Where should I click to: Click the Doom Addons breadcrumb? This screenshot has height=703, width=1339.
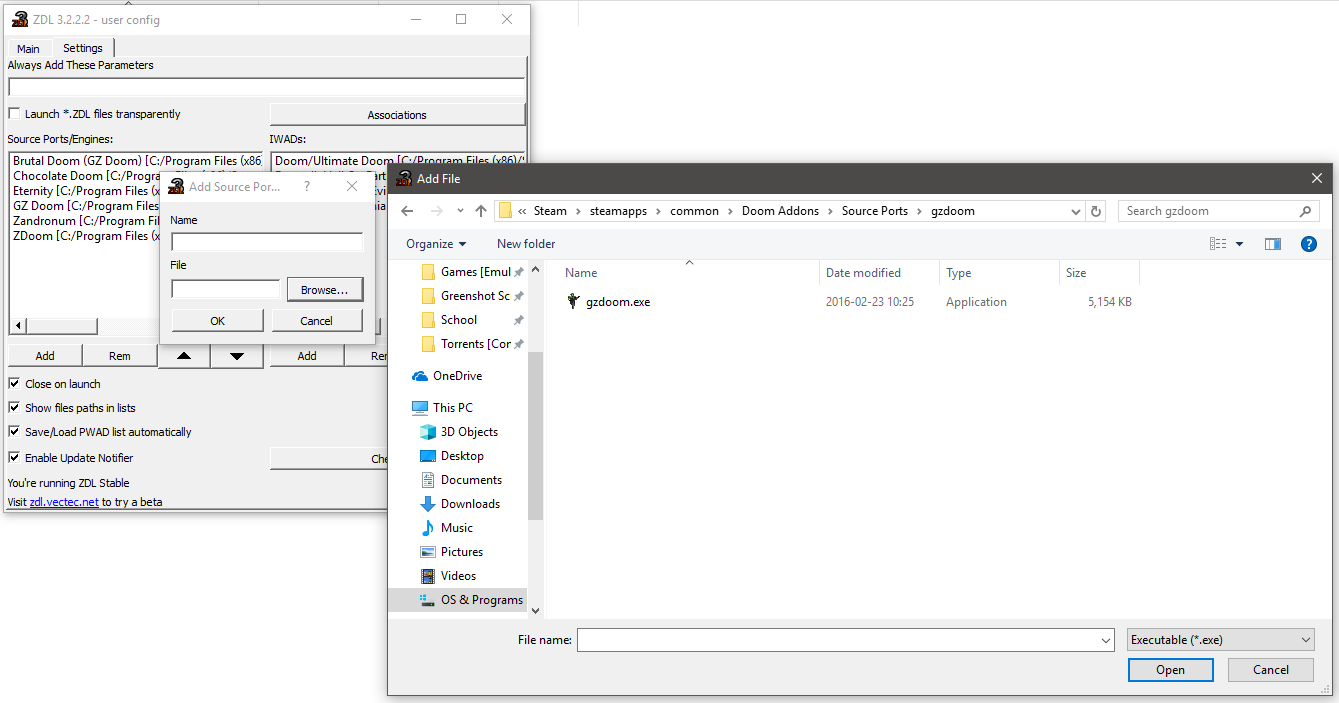[780, 211]
